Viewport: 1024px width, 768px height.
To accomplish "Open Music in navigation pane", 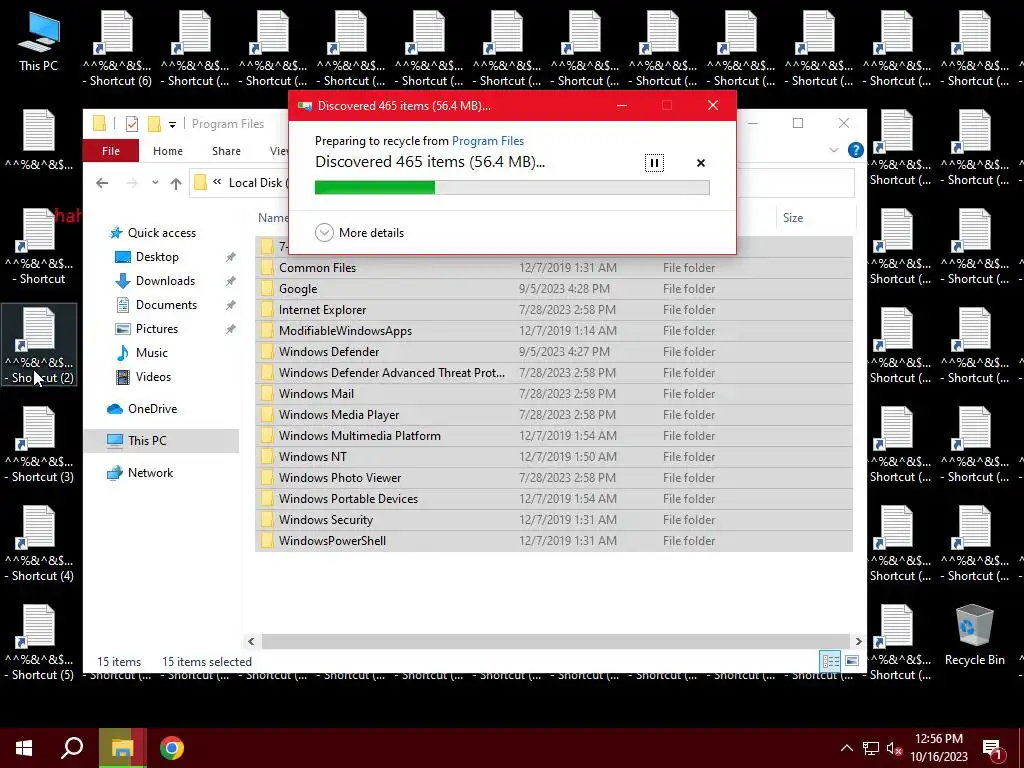I will click(x=152, y=353).
